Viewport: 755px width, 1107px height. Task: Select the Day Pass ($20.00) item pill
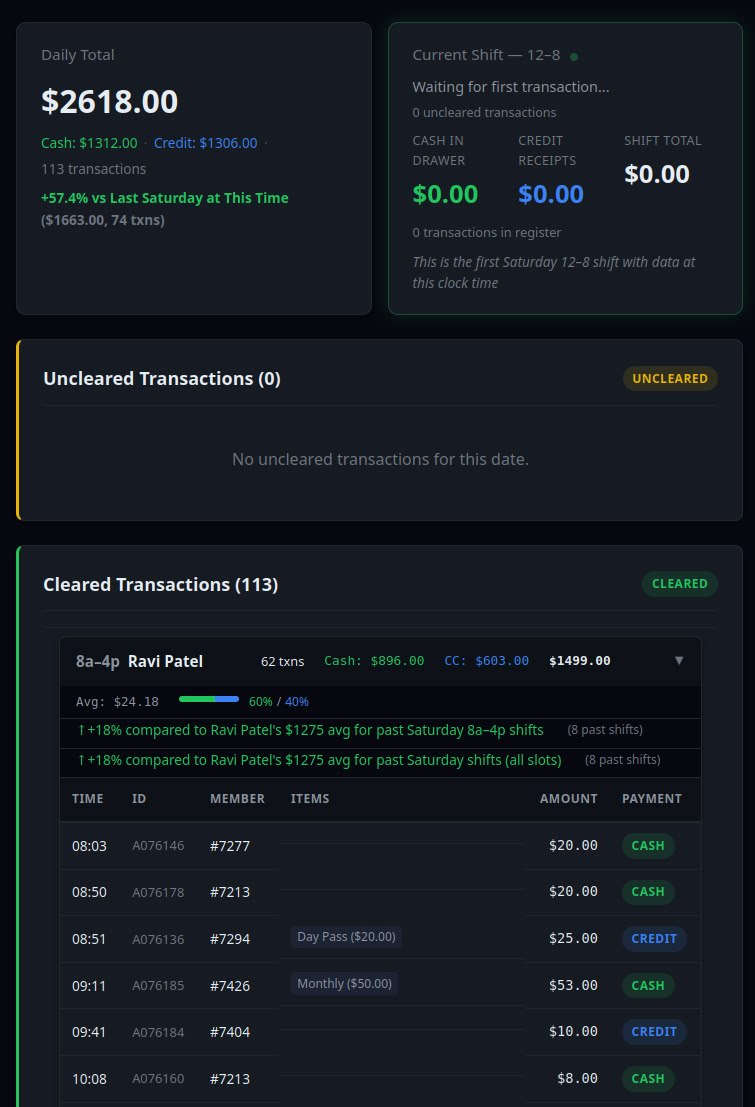click(344, 936)
